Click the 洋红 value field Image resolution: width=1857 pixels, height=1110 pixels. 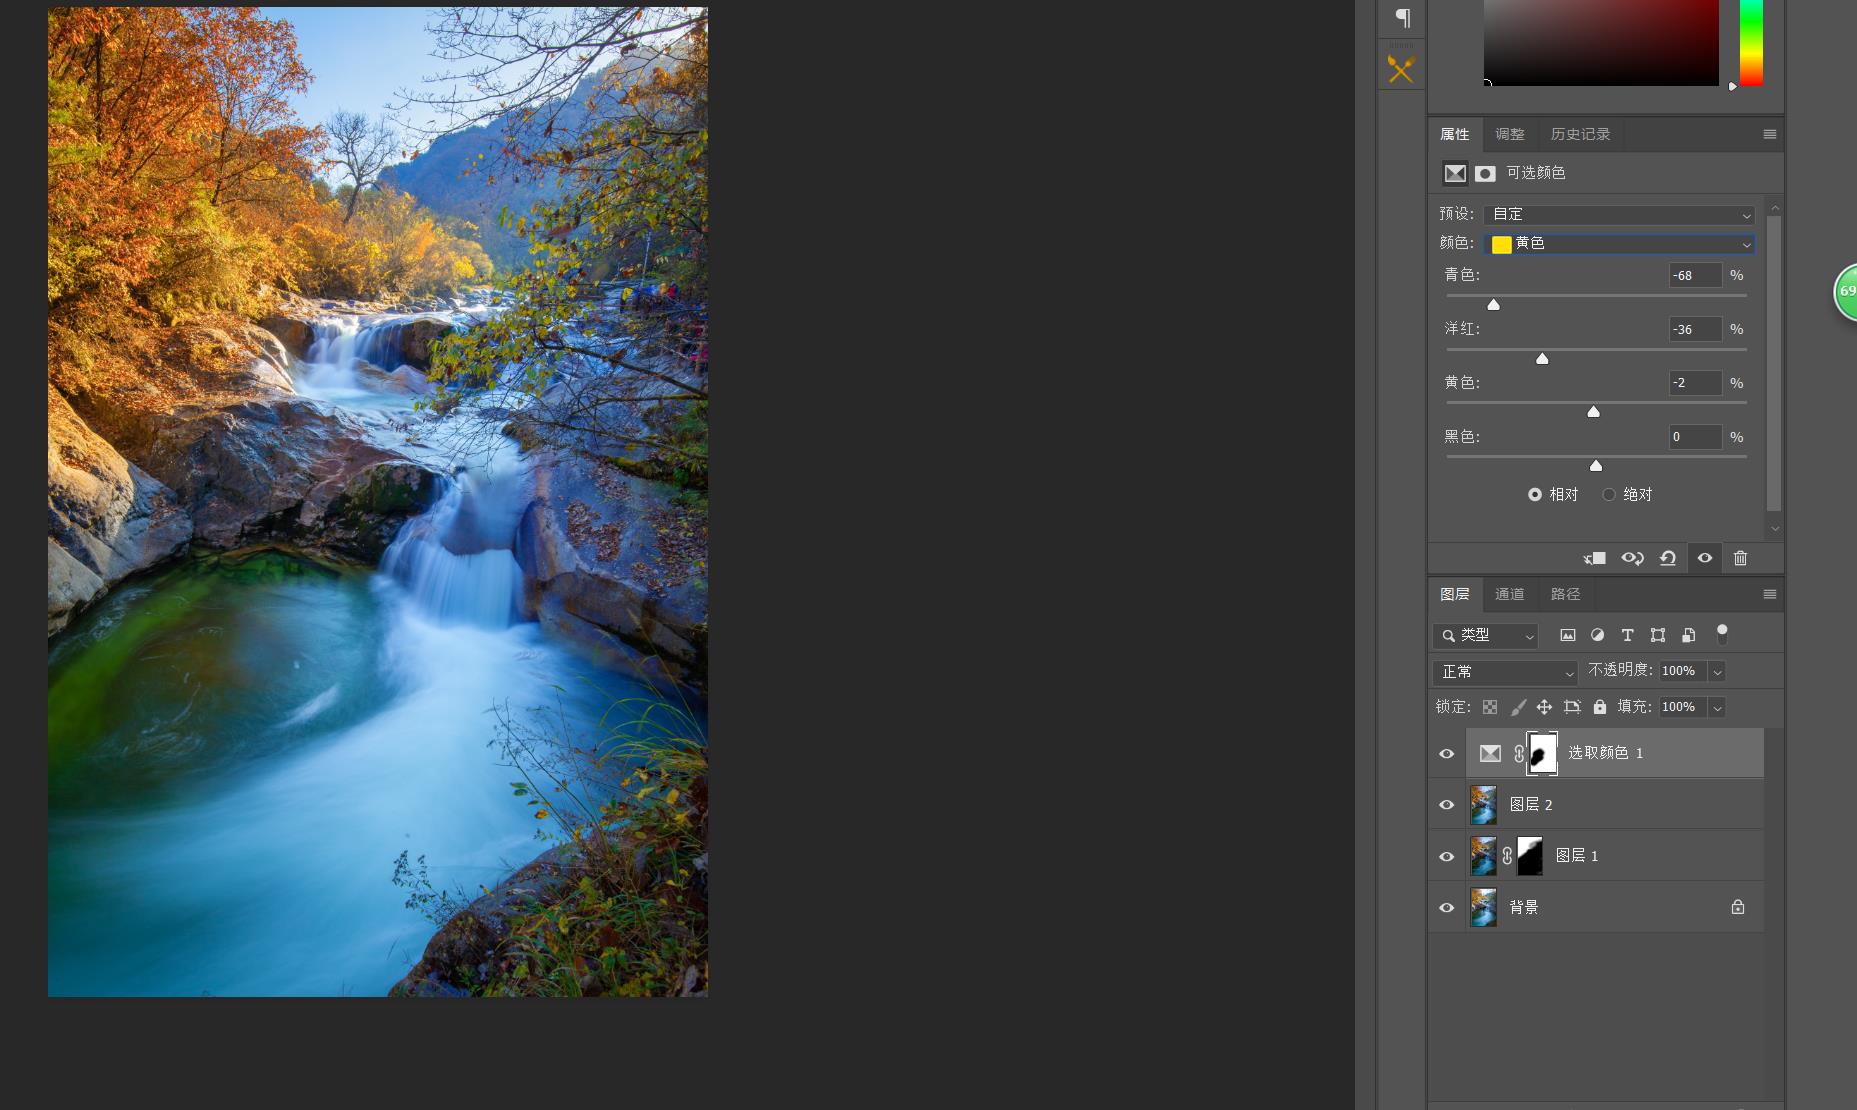coord(1696,329)
